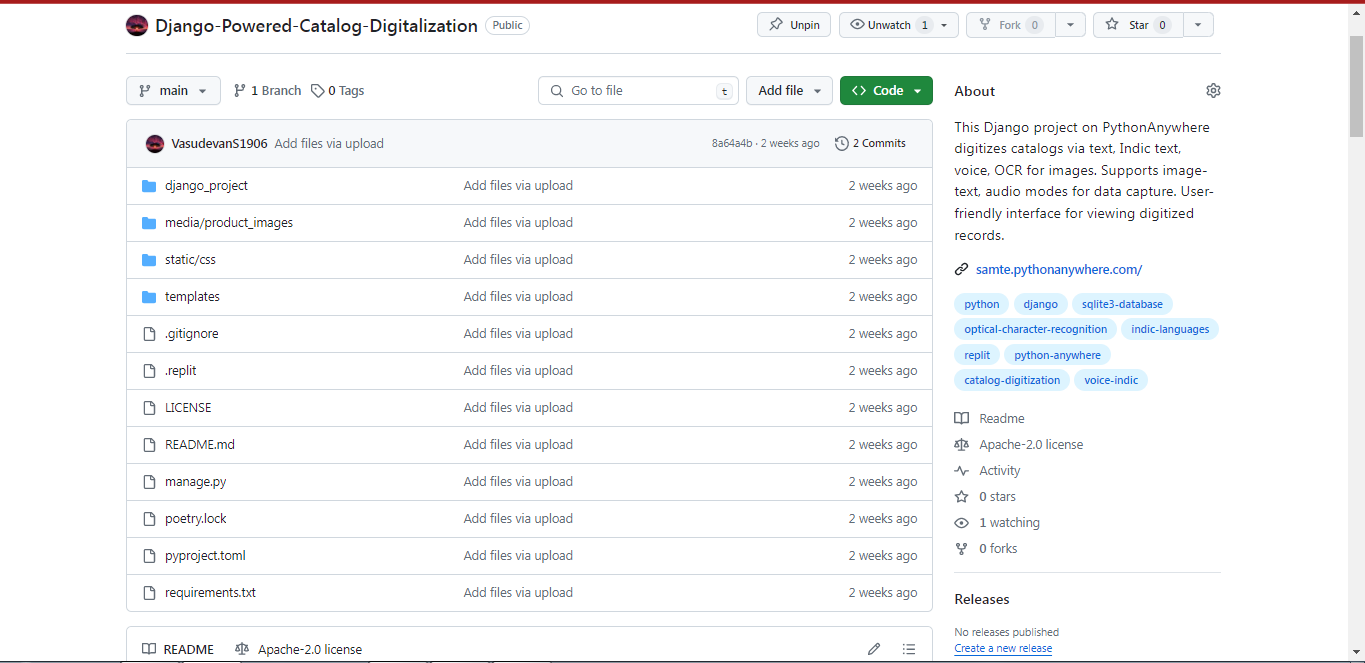Click the manage.py file icon

(x=149, y=482)
